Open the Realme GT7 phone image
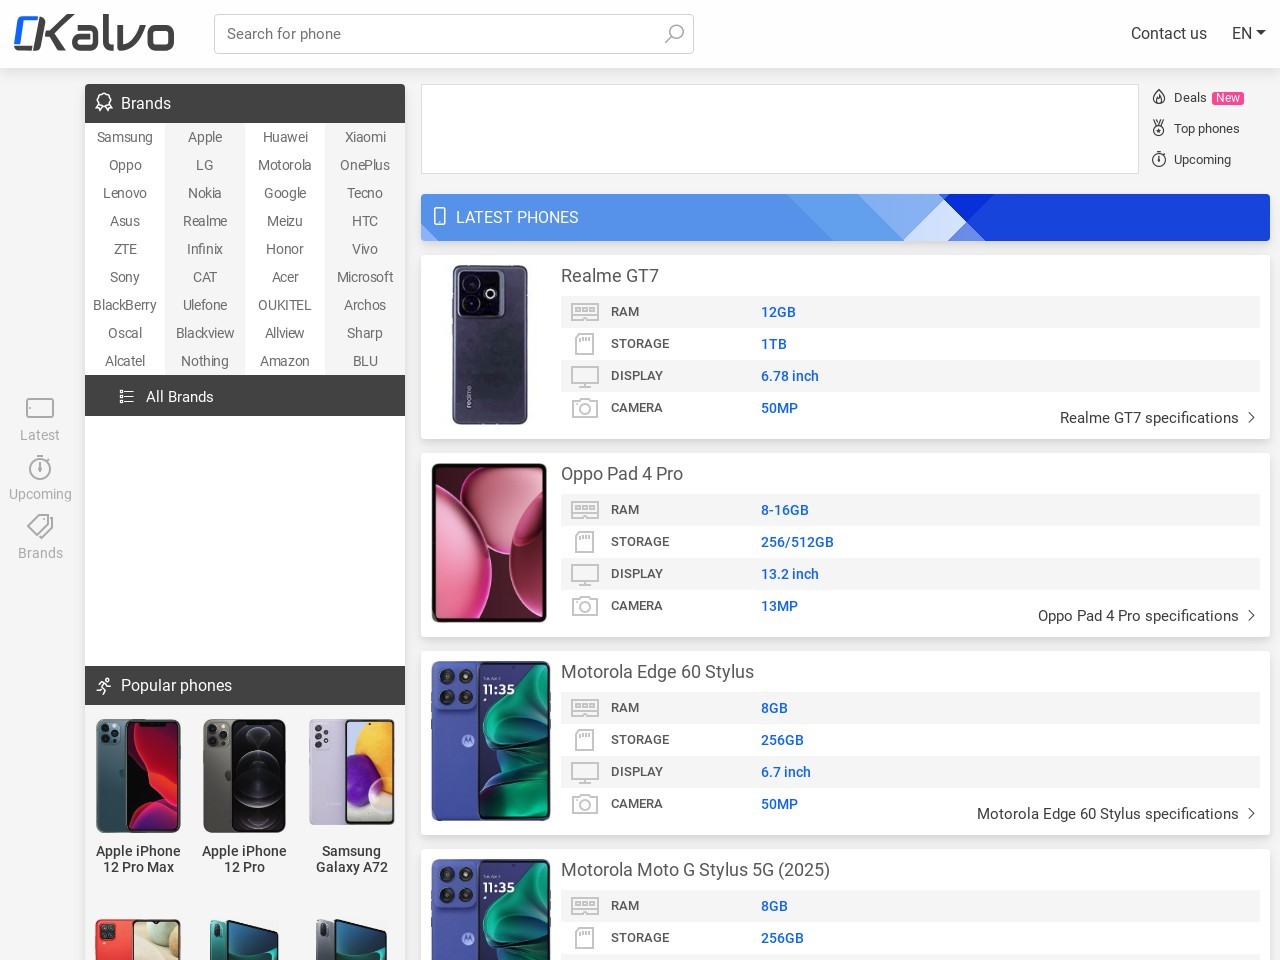This screenshot has width=1280, height=960. 490,345
